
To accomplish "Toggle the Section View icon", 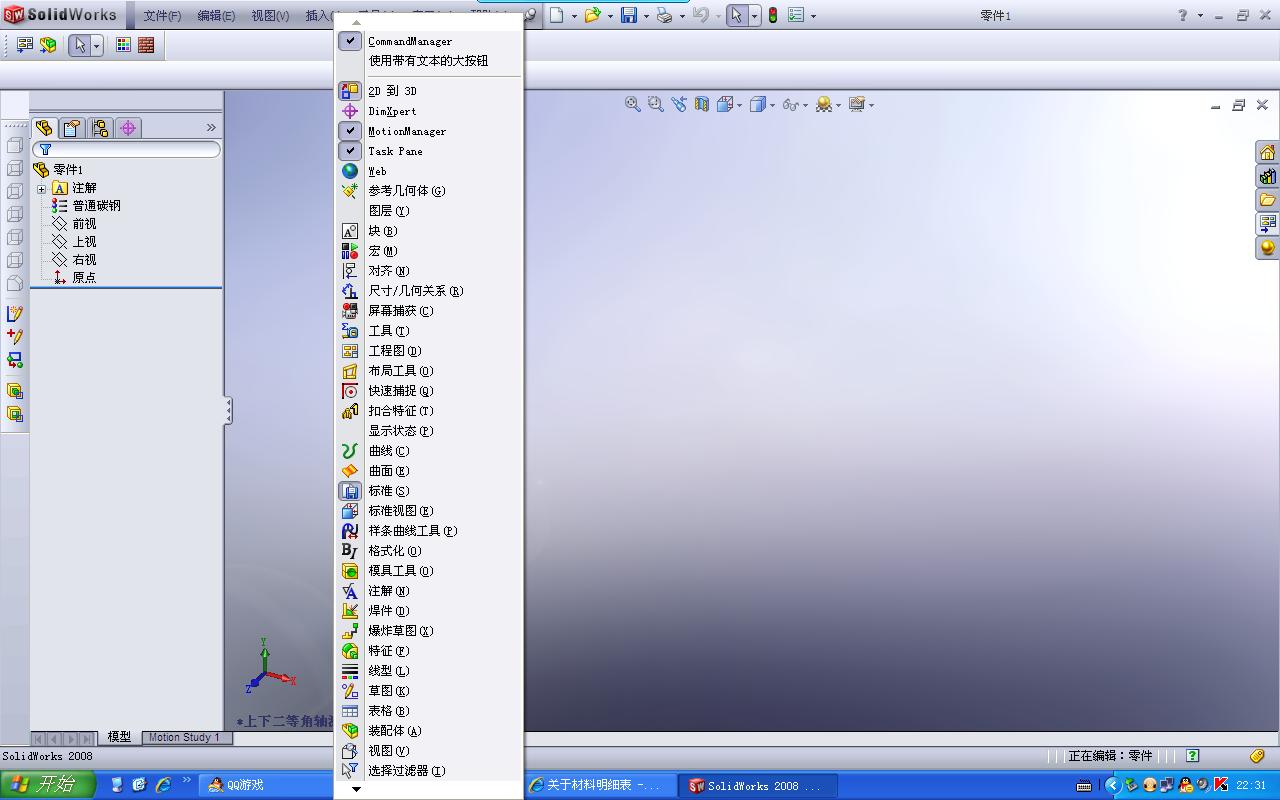I will 702,104.
